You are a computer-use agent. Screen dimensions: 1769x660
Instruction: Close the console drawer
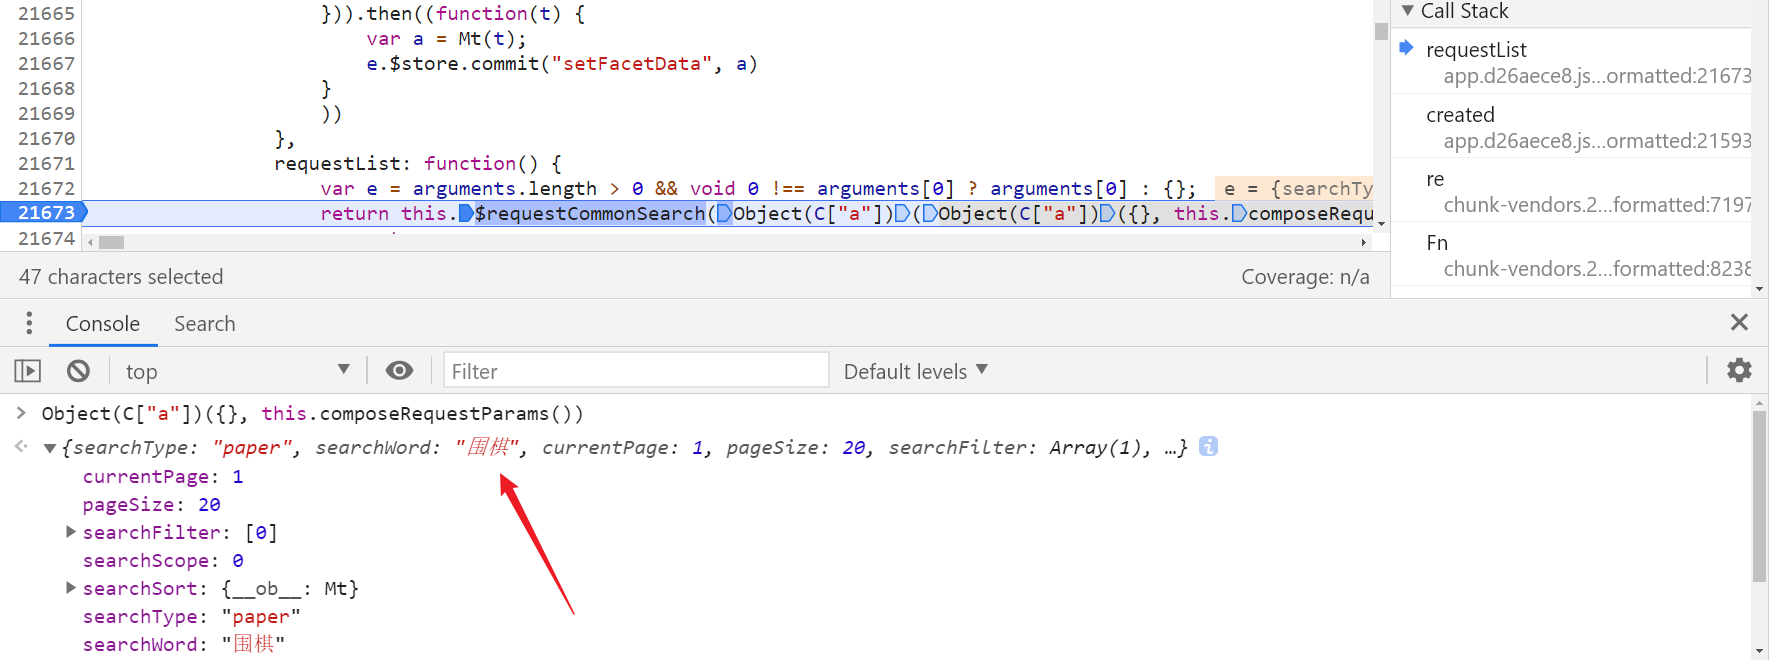click(x=1739, y=322)
